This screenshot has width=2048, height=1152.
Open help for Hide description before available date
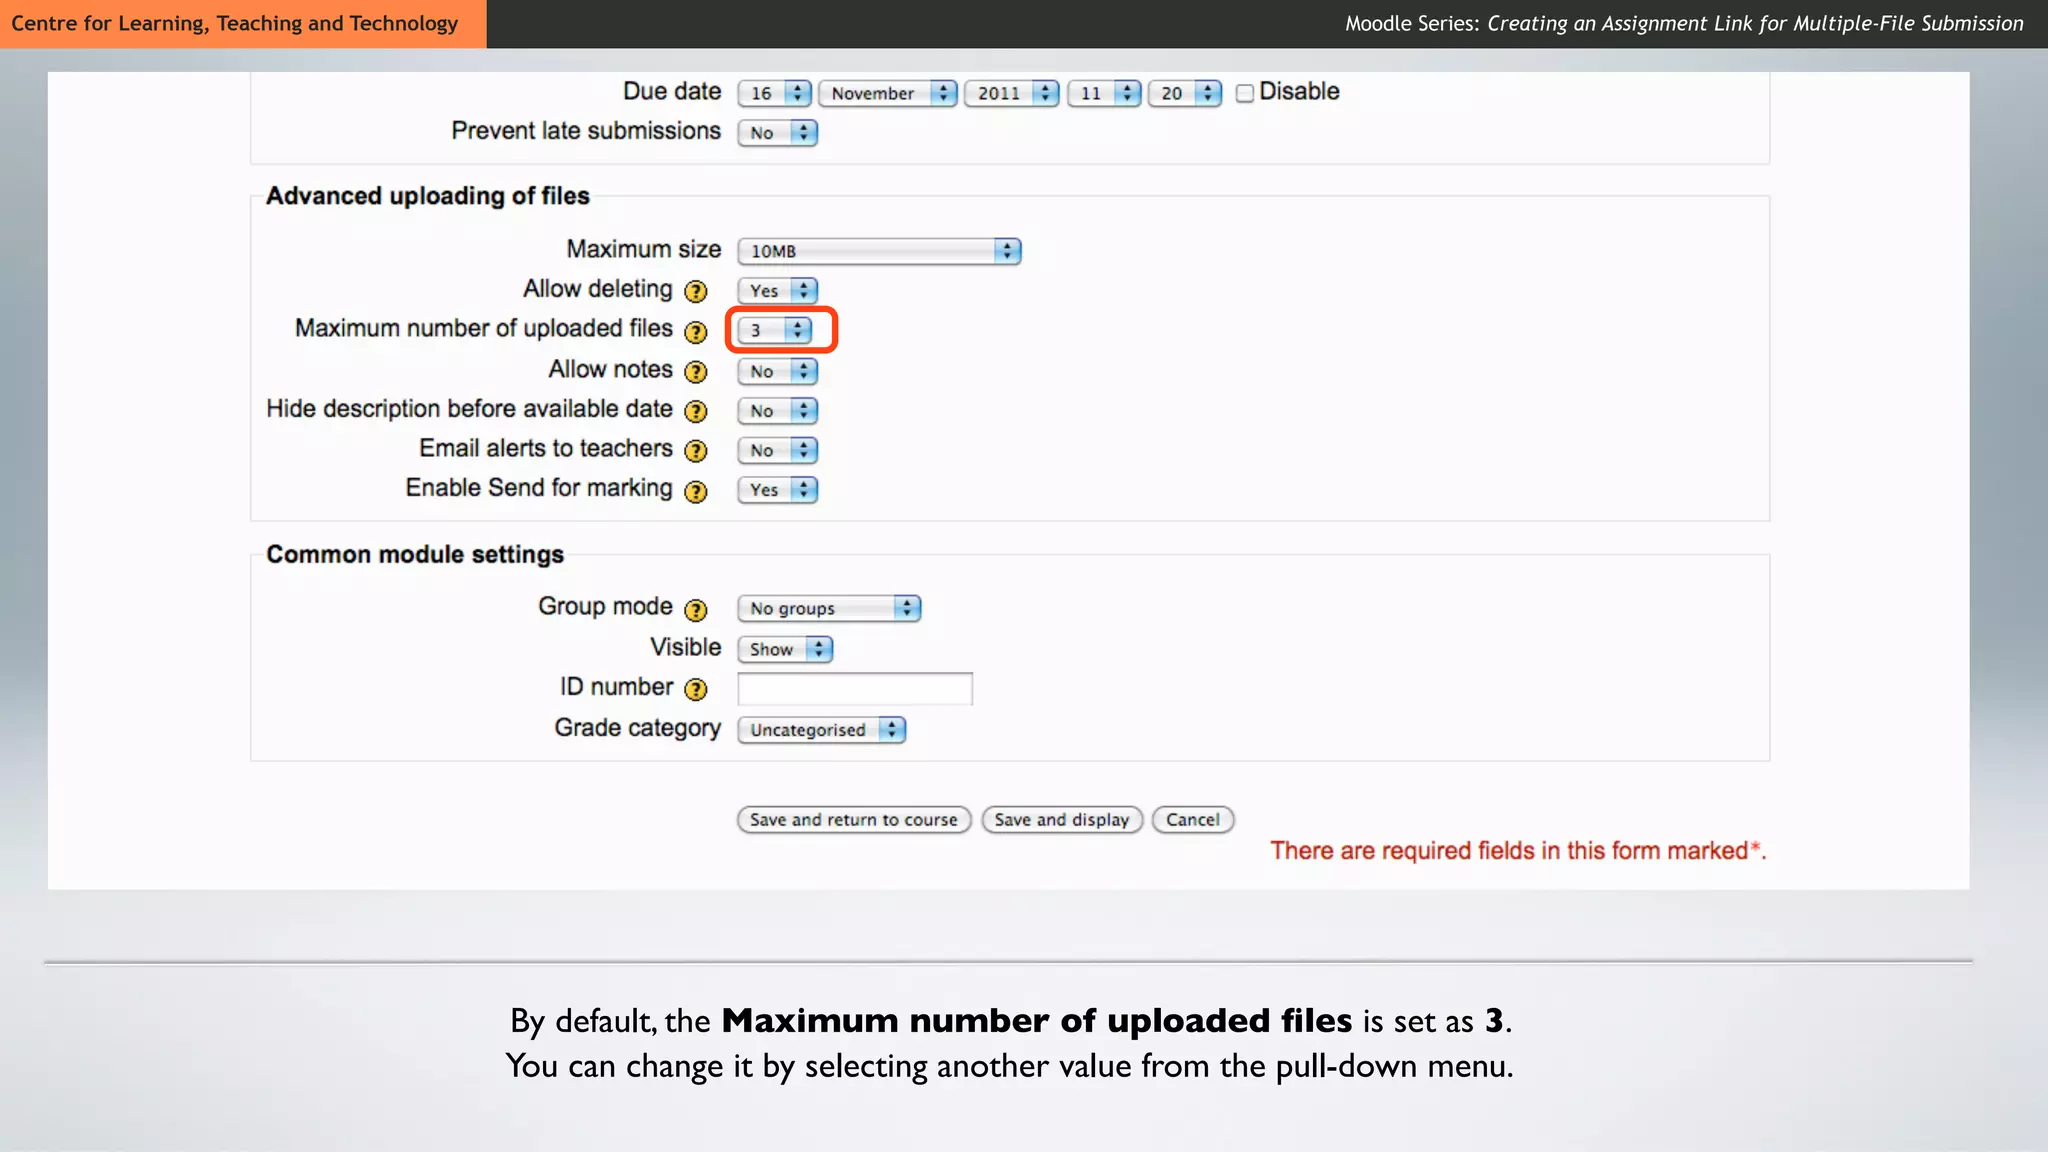[x=695, y=411]
